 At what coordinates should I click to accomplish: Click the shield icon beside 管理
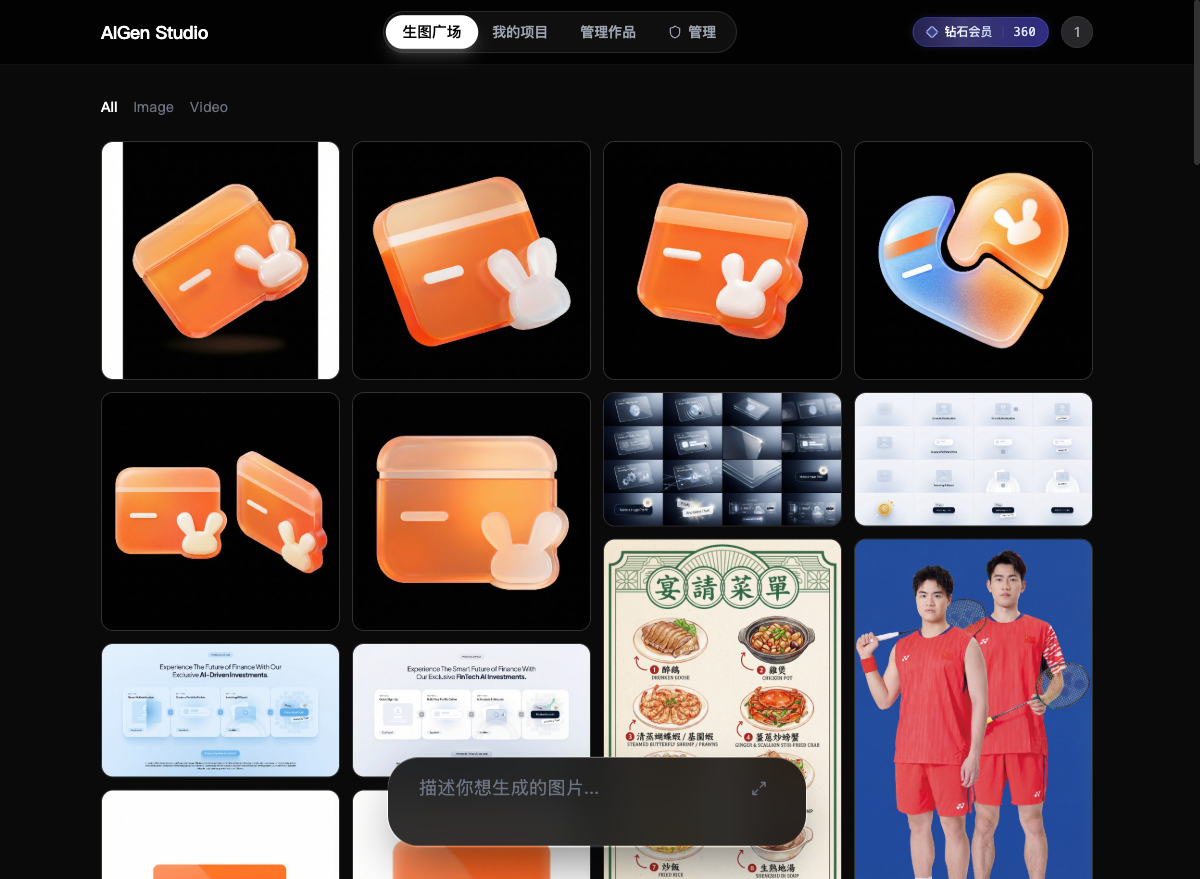click(x=675, y=32)
